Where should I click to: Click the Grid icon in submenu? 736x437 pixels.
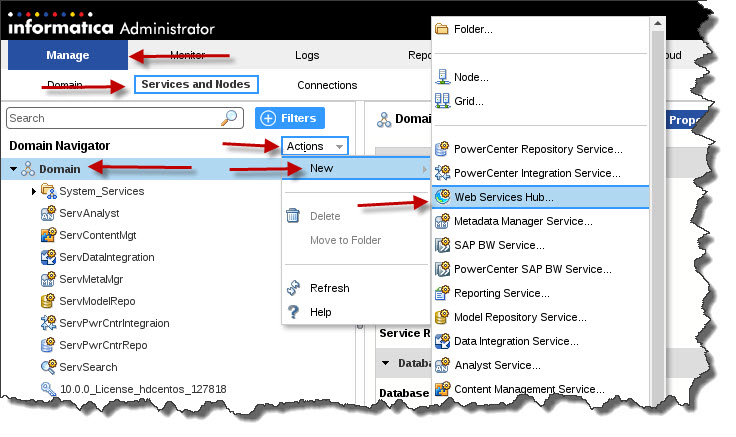coord(442,100)
